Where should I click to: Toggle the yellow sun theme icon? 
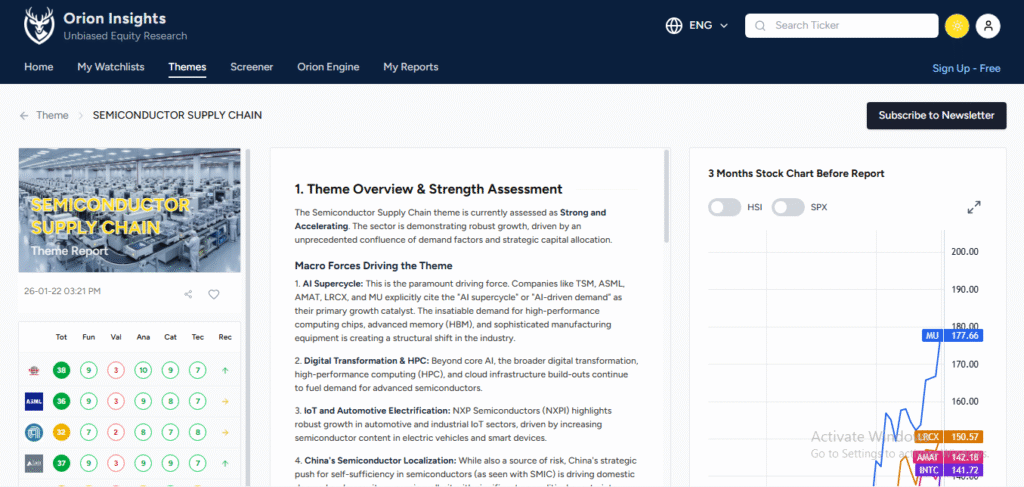(957, 26)
